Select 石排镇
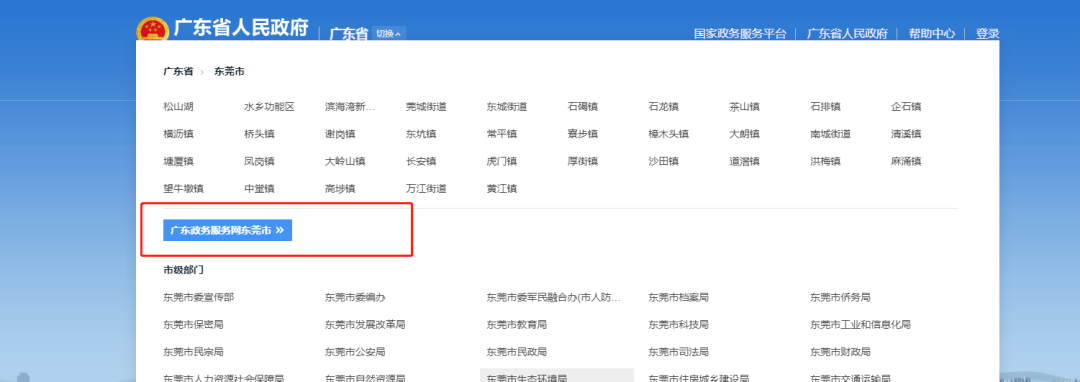The width and height of the screenshot is (1080, 382). point(825,107)
